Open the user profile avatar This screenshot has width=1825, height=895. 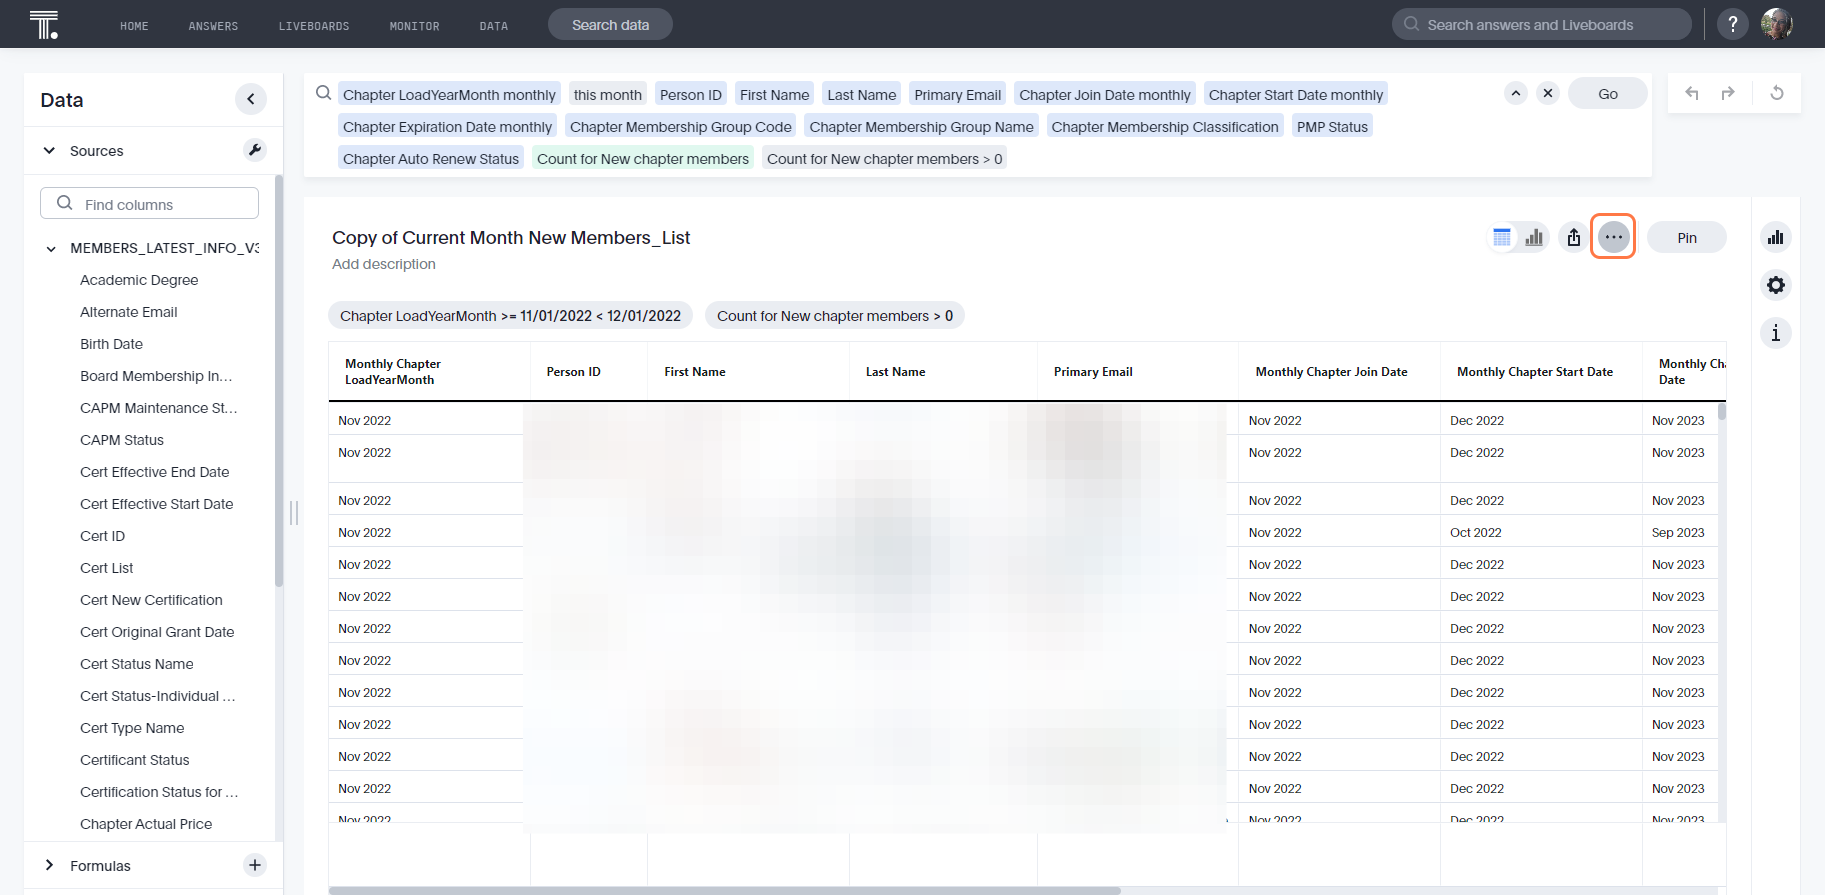(1777, 24)
